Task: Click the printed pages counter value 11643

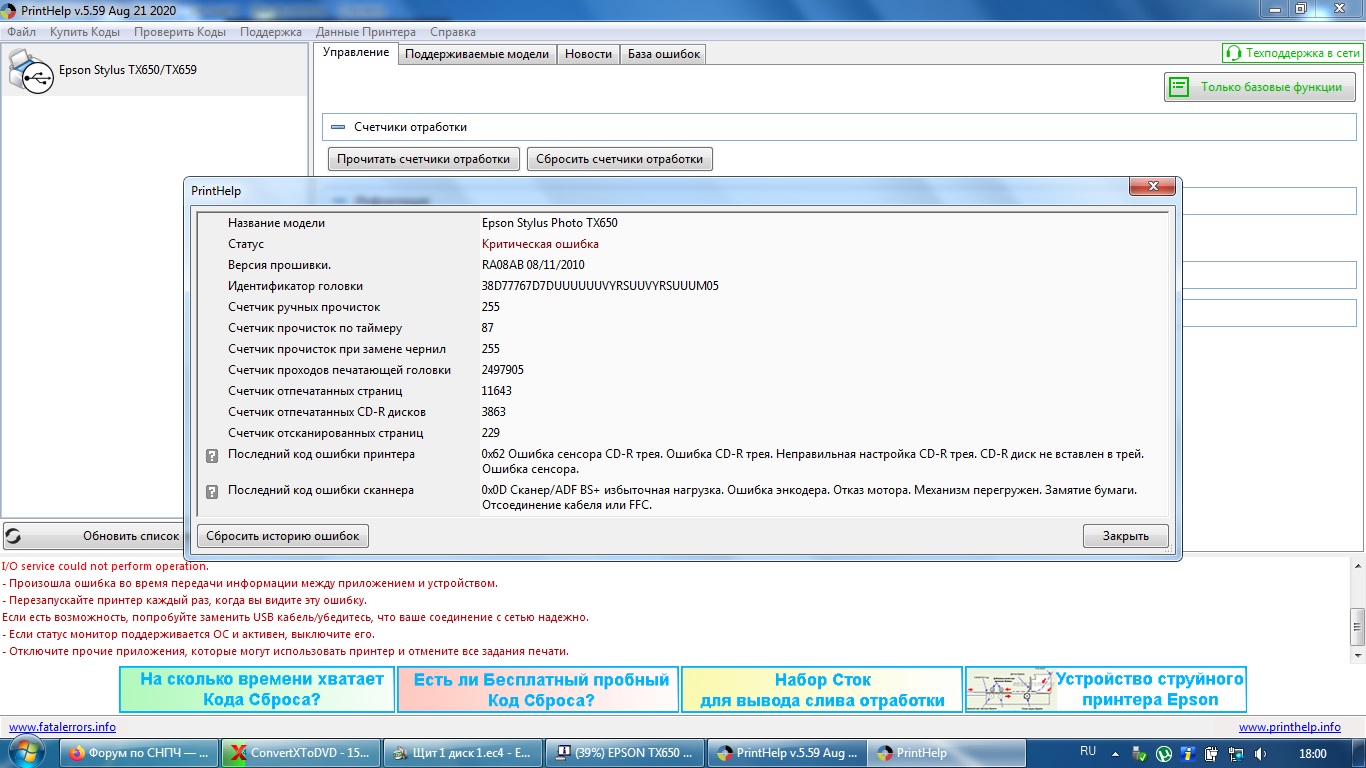Action: (497, 391)
